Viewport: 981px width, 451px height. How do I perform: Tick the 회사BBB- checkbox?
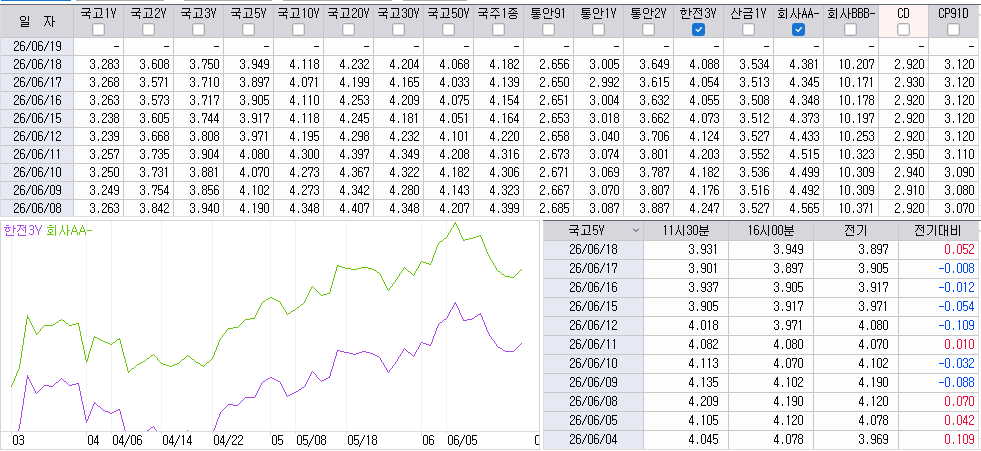click(x=850, y=29)
